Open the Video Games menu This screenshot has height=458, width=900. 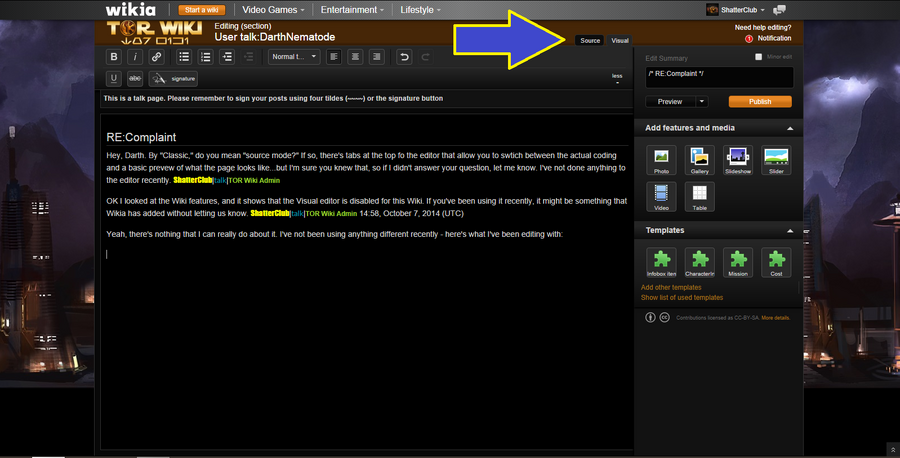273,10
